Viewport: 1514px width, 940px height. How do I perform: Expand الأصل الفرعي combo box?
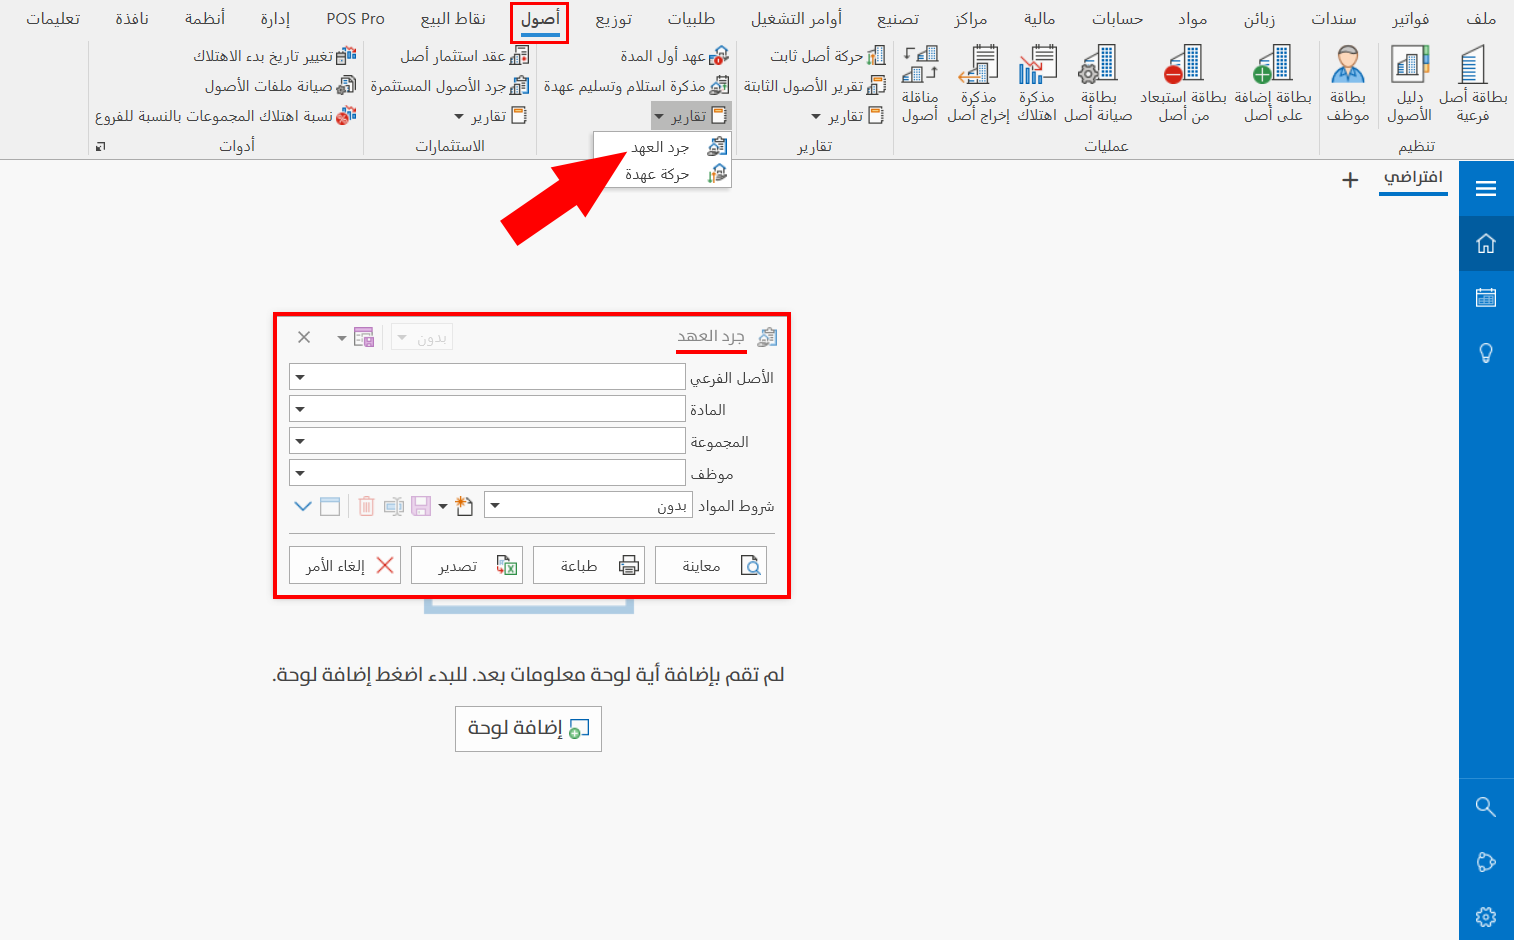click(x=300, y=377)
